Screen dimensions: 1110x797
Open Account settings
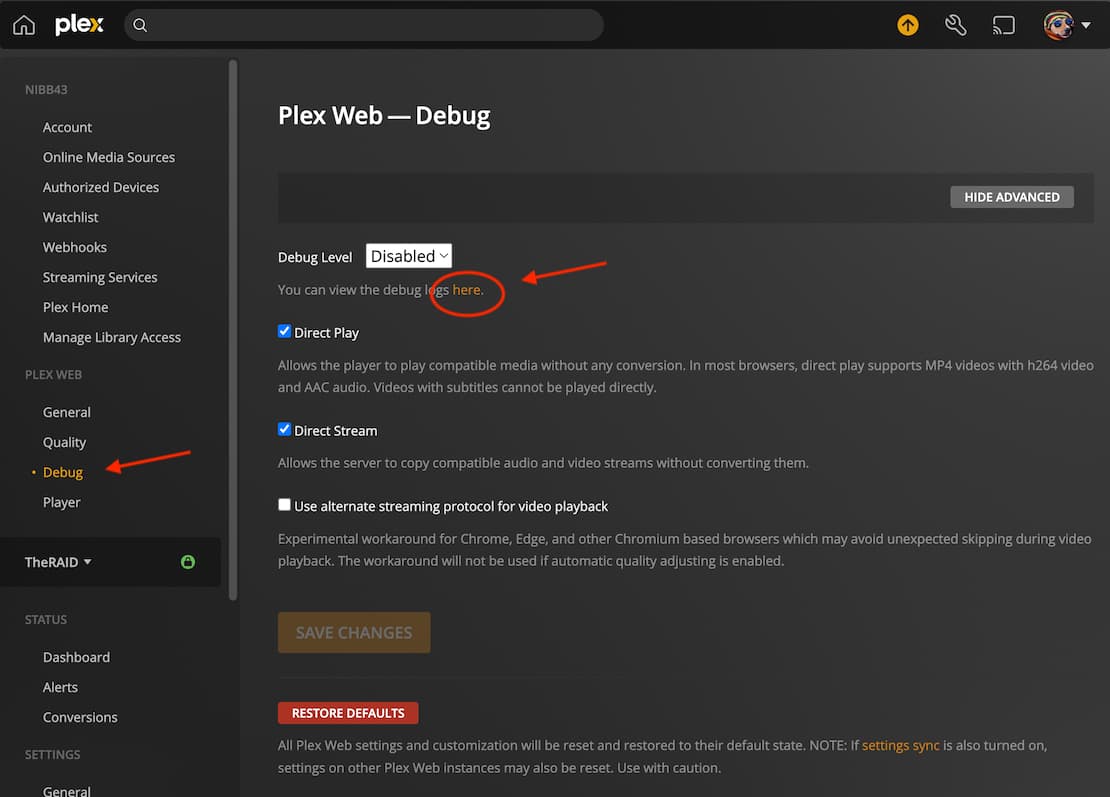[x=67, y=127]
